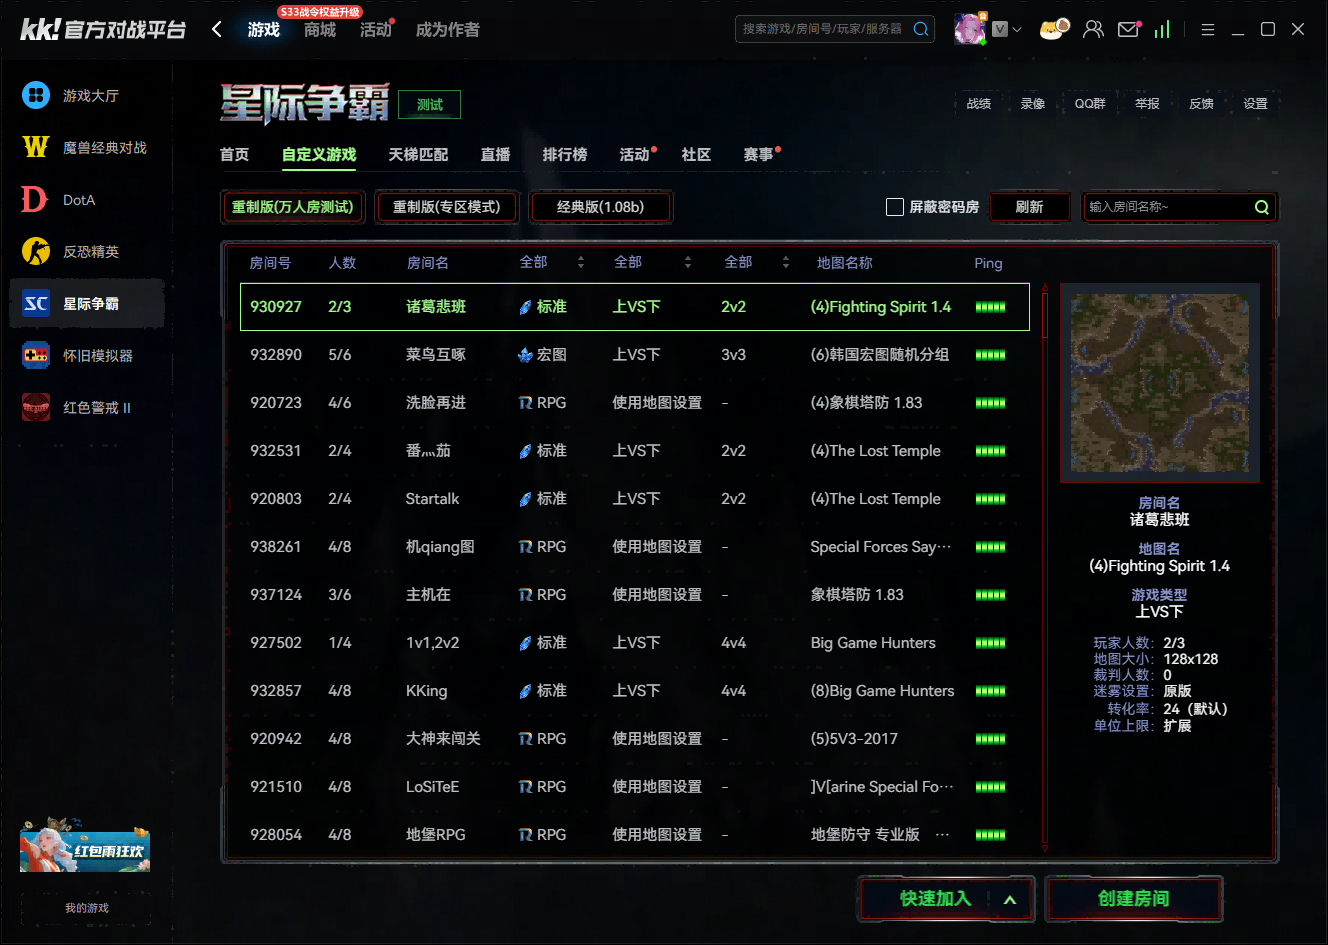Expand the 快速加入 options arrow

click(1010, 900)
